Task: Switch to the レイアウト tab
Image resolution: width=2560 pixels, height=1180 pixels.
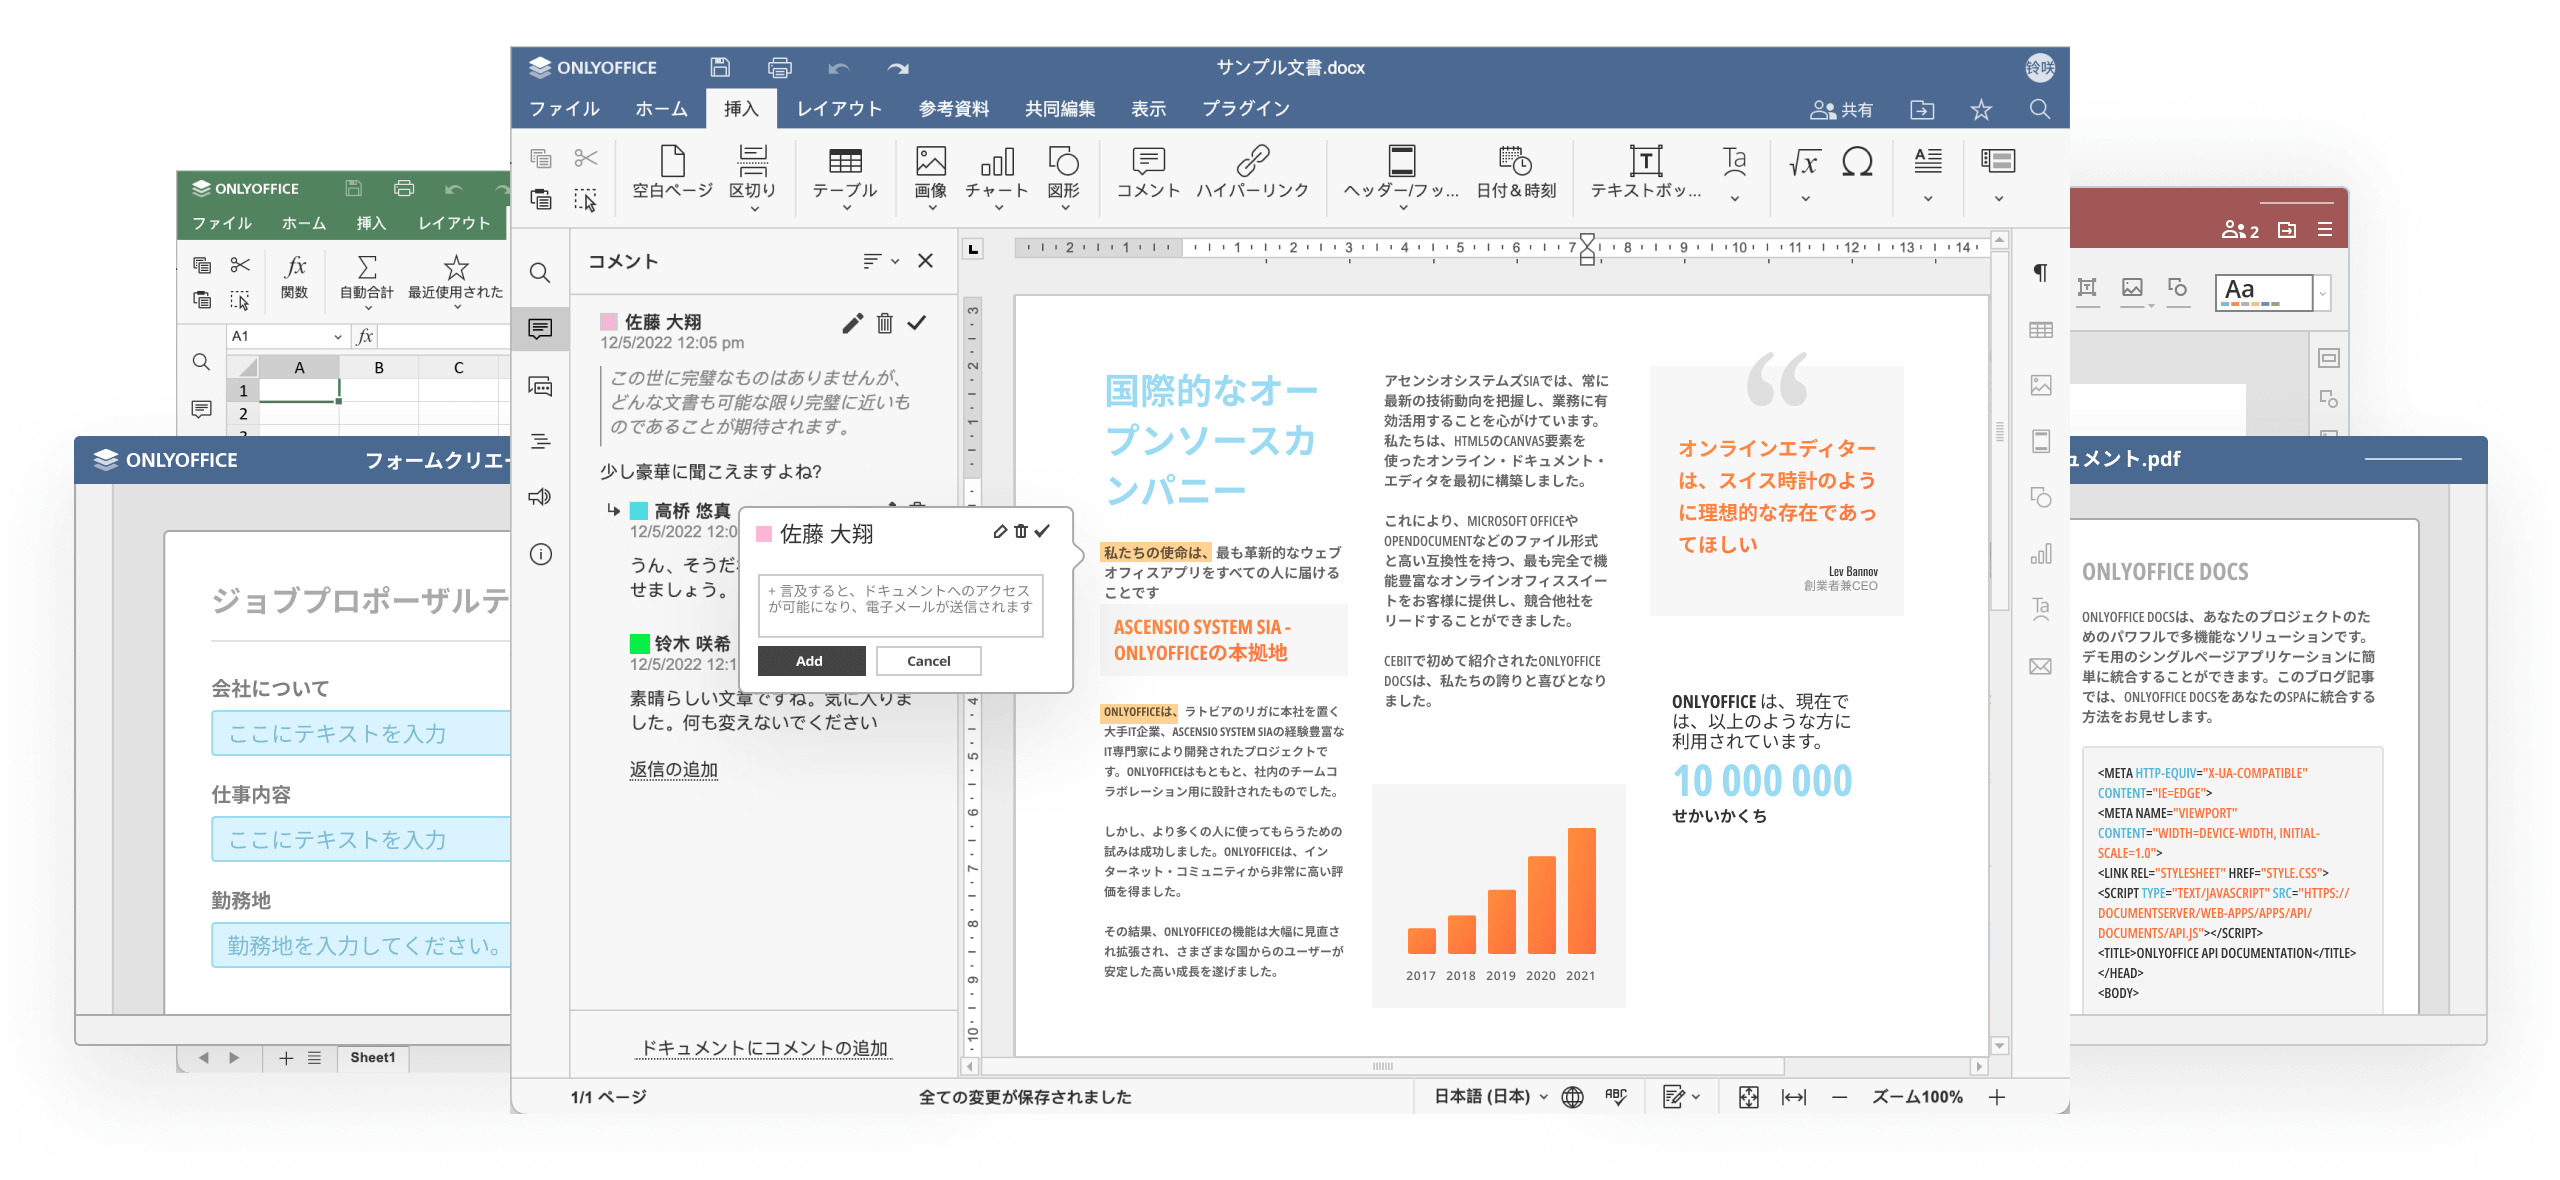Action: pos(838,109)
